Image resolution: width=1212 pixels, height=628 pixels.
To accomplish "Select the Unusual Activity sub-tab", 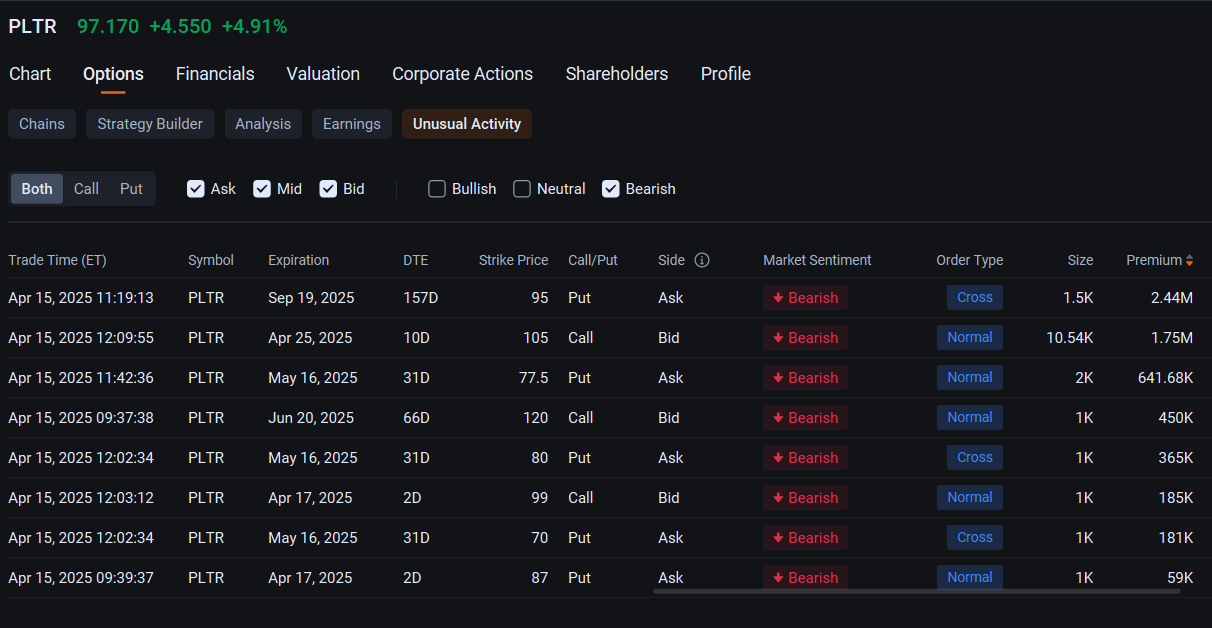I will click(467, 124).
